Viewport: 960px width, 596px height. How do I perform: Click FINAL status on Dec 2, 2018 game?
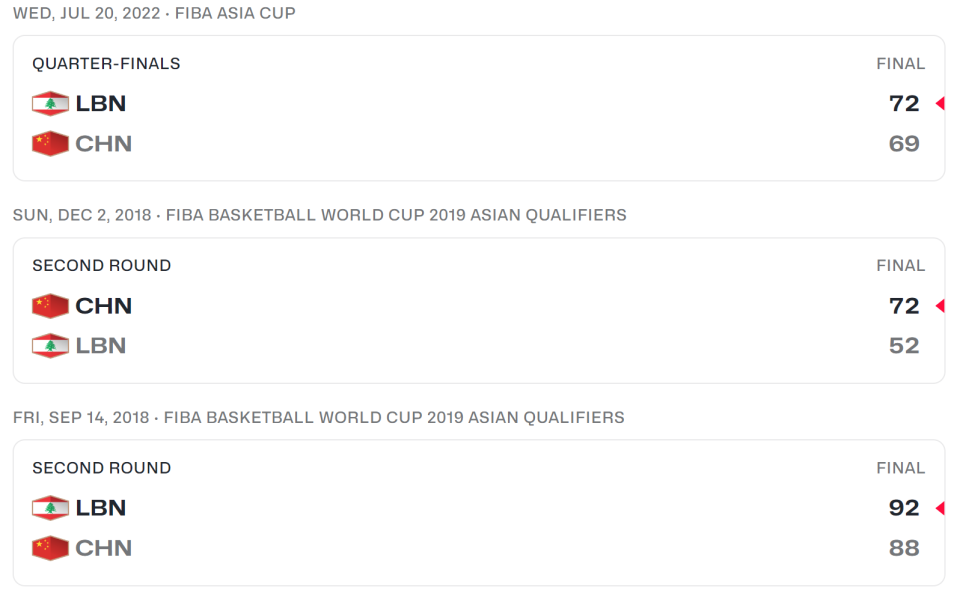(x=901, y=265)
